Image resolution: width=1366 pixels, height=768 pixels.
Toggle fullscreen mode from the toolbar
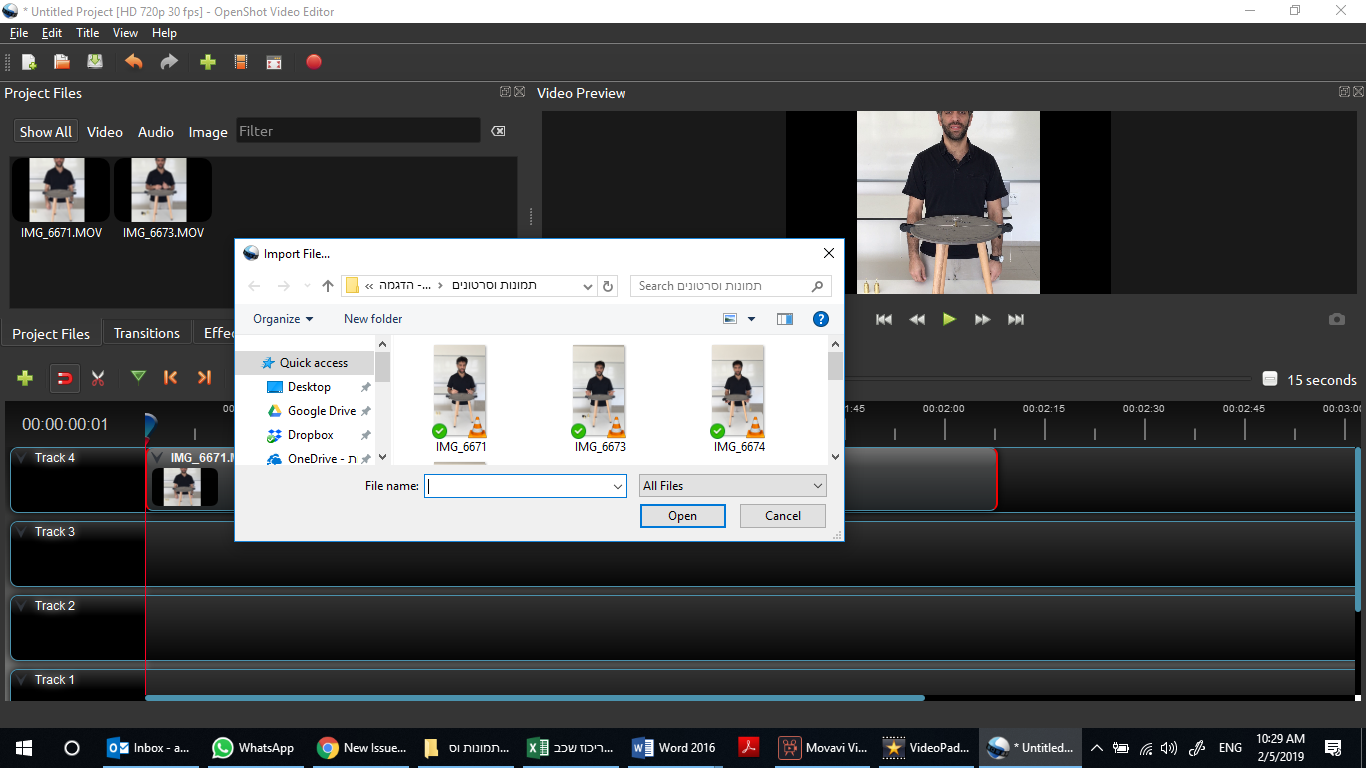pyautogui.click(x=273, y=62)
